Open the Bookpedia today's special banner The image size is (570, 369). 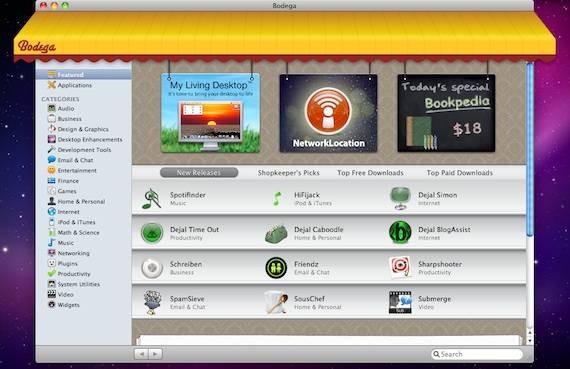pyautogui.click(x=446, y=113)
